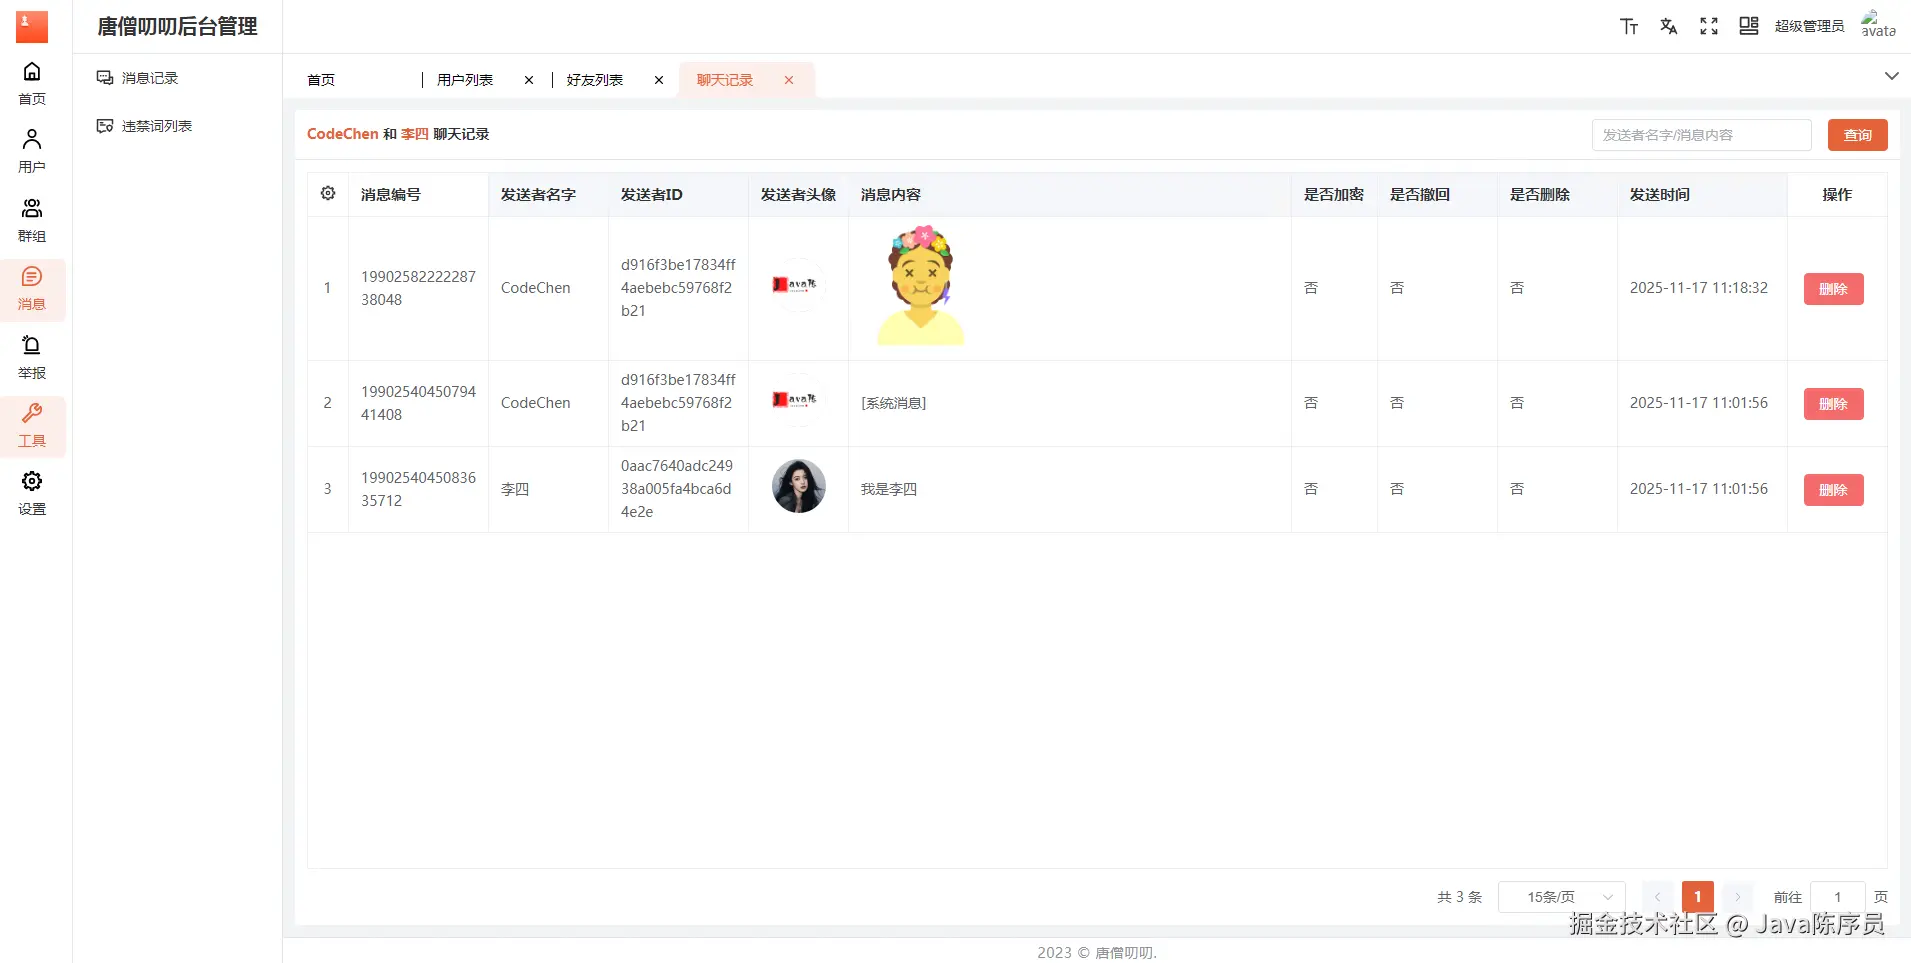Switch to the 用户列表 tab
This screenshot has height=963, width=1911.
465,80
